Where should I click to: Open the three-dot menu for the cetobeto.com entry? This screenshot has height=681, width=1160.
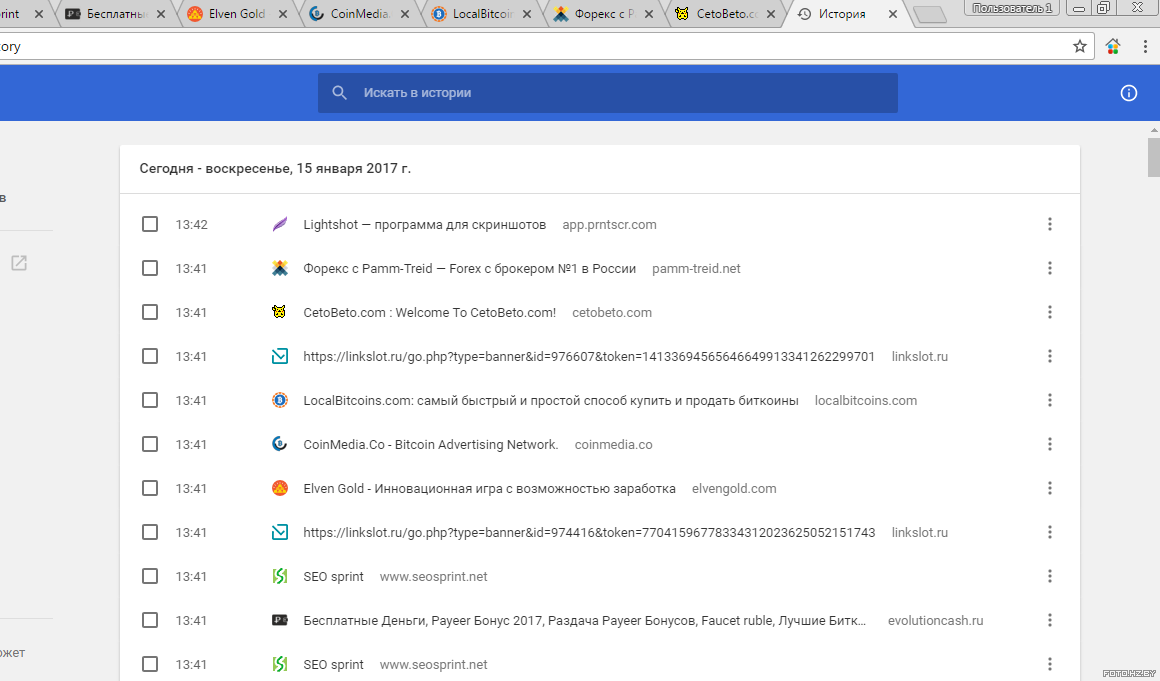click(x=1049, y=312)
